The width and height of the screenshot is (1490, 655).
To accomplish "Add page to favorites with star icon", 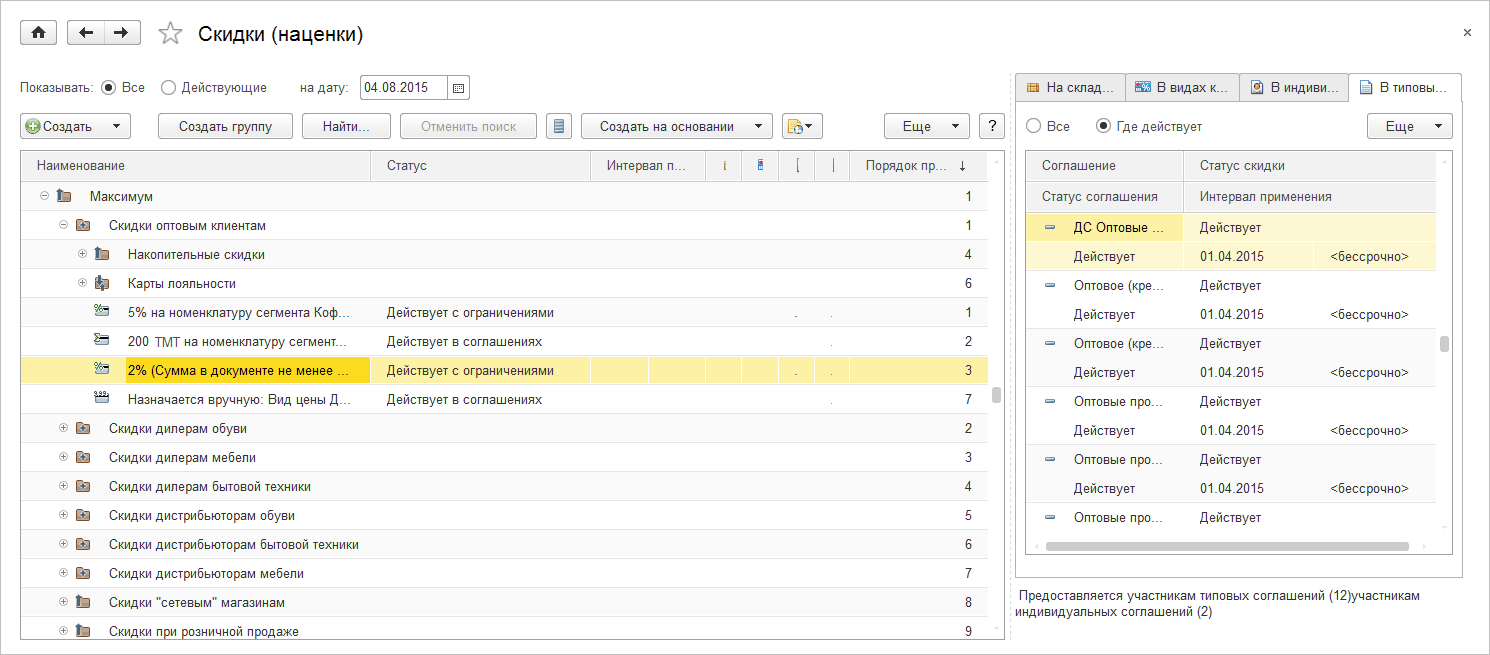I will tap(171, 34).
